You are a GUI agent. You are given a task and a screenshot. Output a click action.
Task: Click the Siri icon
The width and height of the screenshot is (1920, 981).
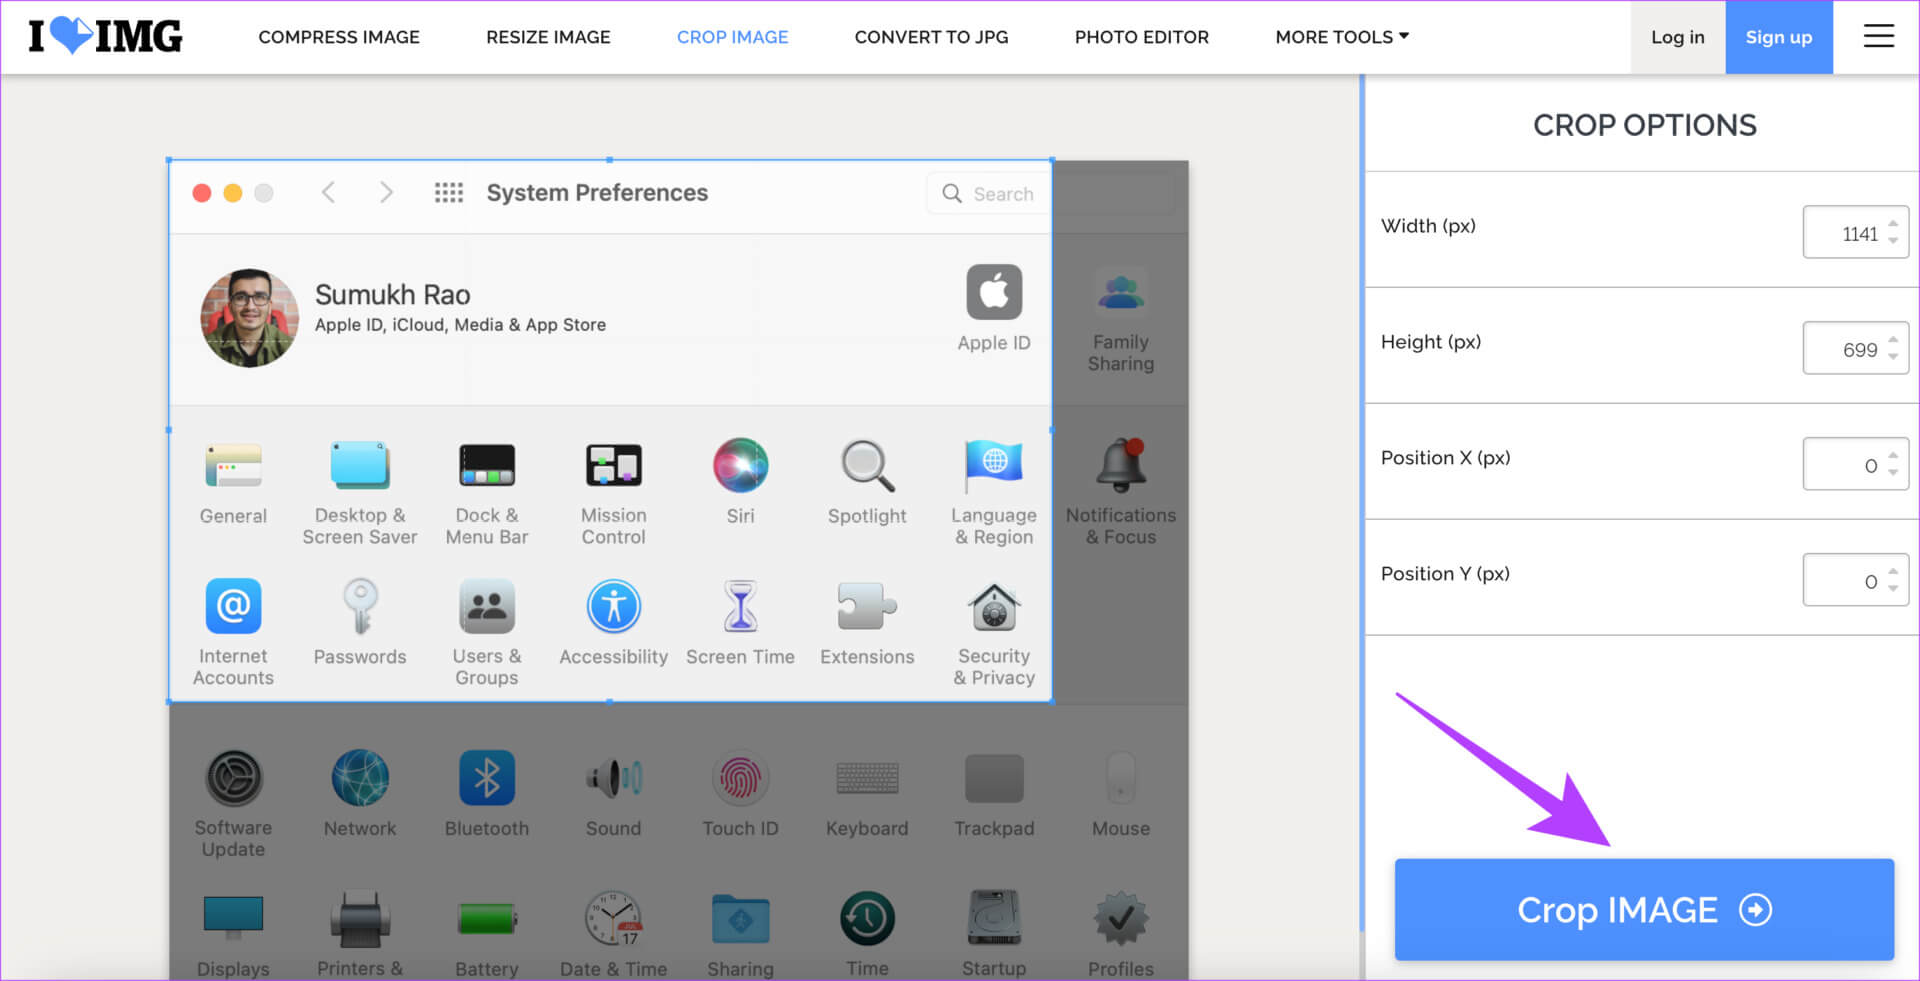(740, 465)
